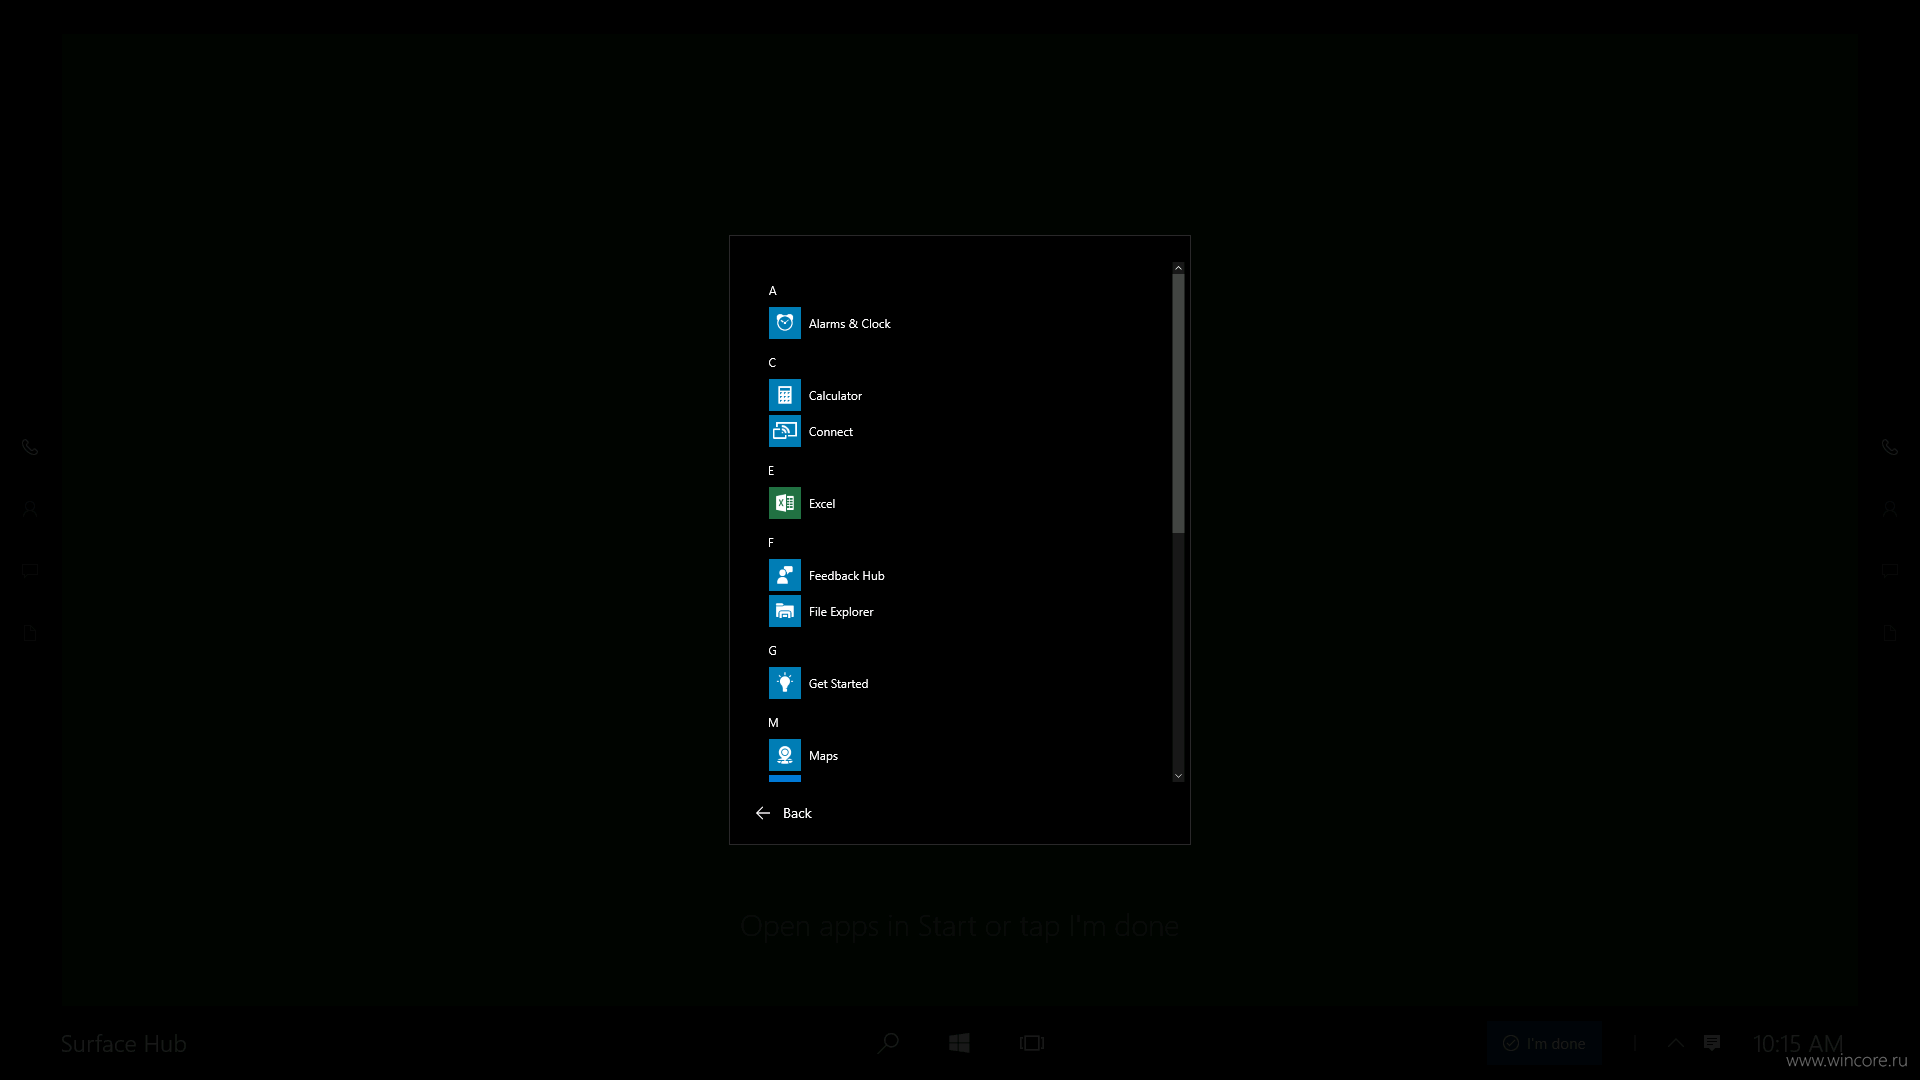The image size is (1920, 1080).
Task: Click the left sidebar people icon
Action: (30, 509)
